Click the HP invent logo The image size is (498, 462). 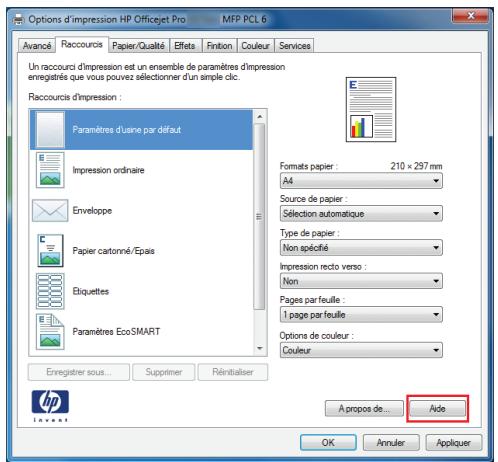(50, 406)
